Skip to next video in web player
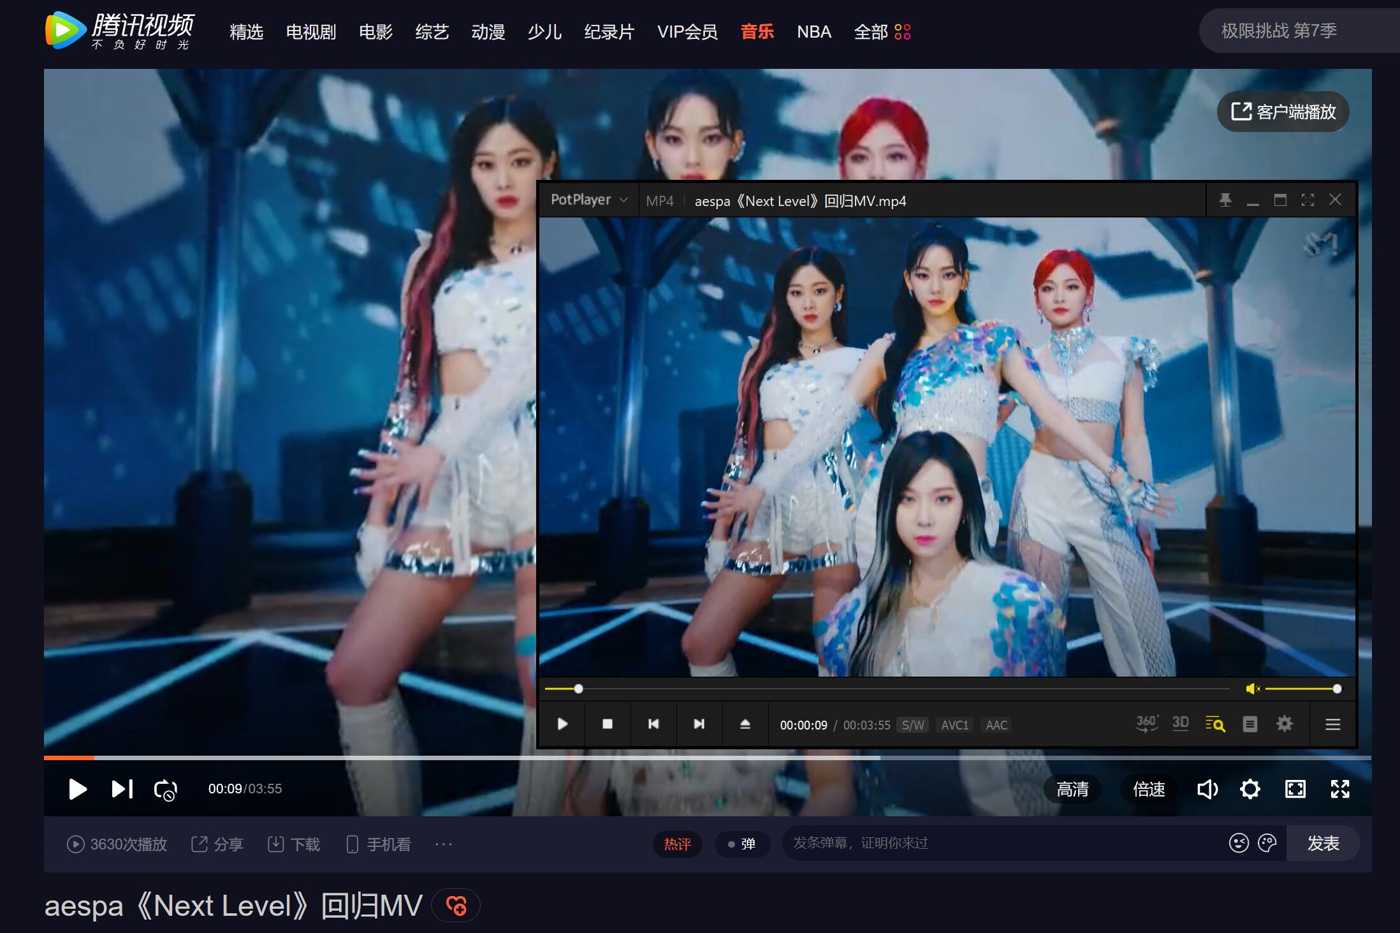This screenshot has height=933, width=1400. coord(121,789)
